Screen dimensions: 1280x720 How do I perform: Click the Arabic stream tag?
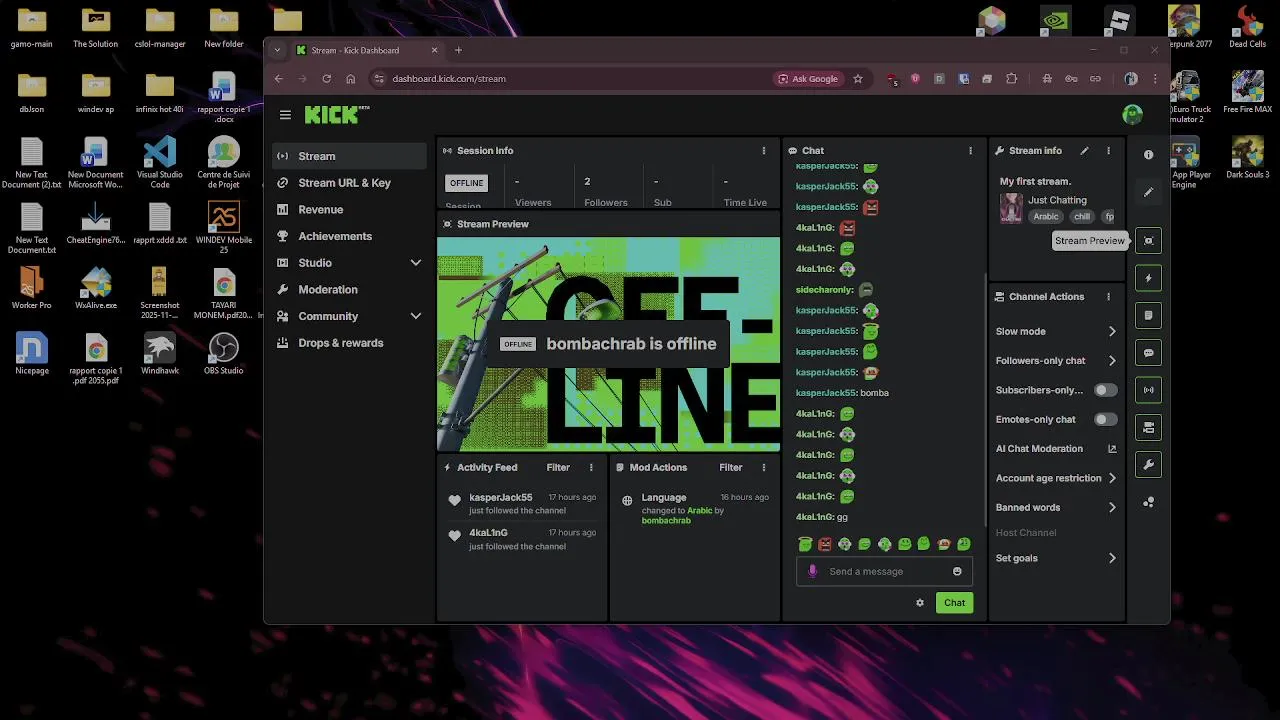[x=1046, y=217]
